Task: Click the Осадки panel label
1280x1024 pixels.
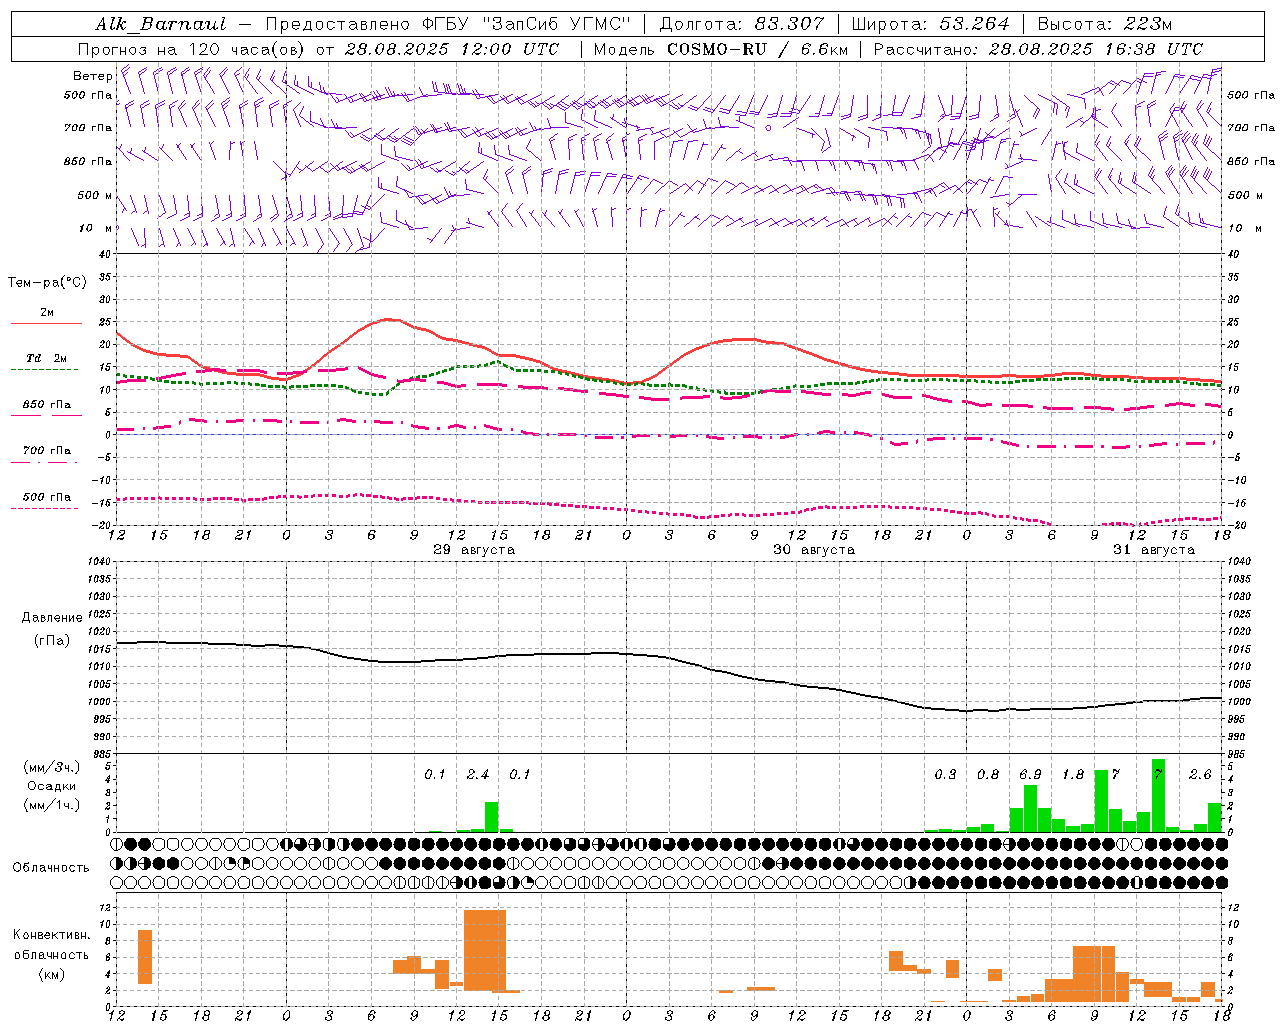Action: (51, 786)
